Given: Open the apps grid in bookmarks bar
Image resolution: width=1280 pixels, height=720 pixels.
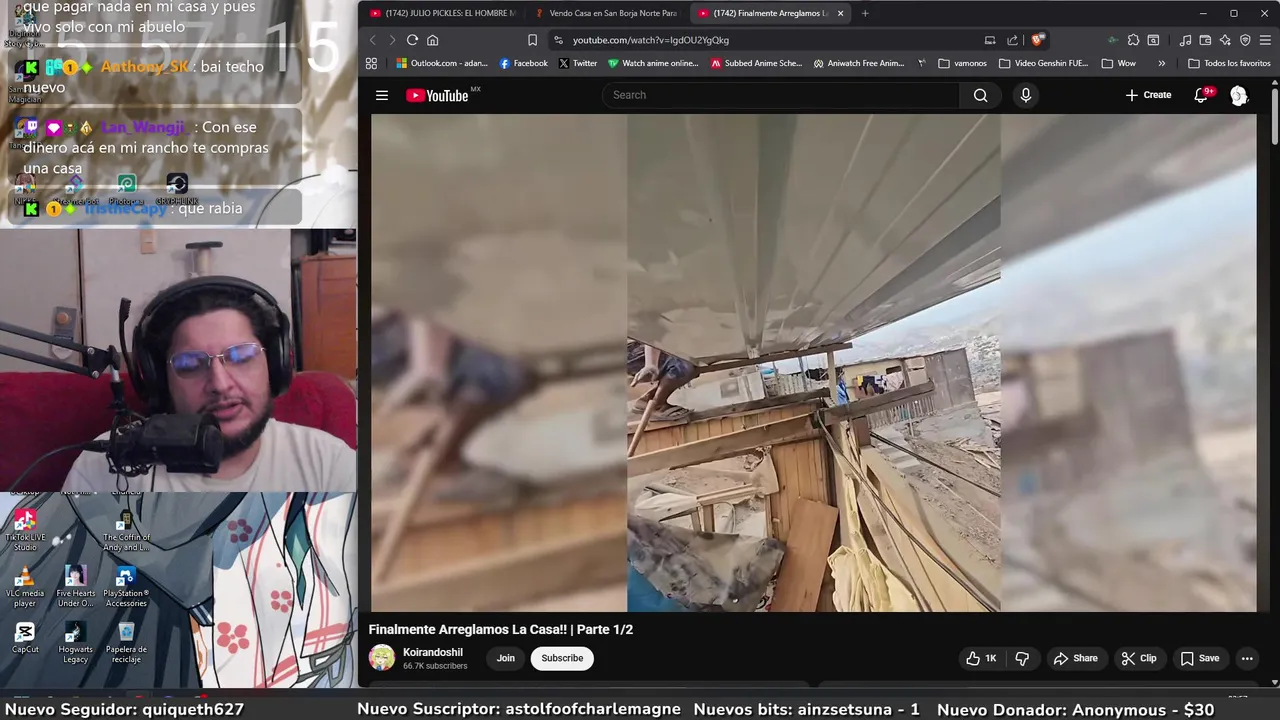Looking at the screenshot, I should (x=371, y=63).
